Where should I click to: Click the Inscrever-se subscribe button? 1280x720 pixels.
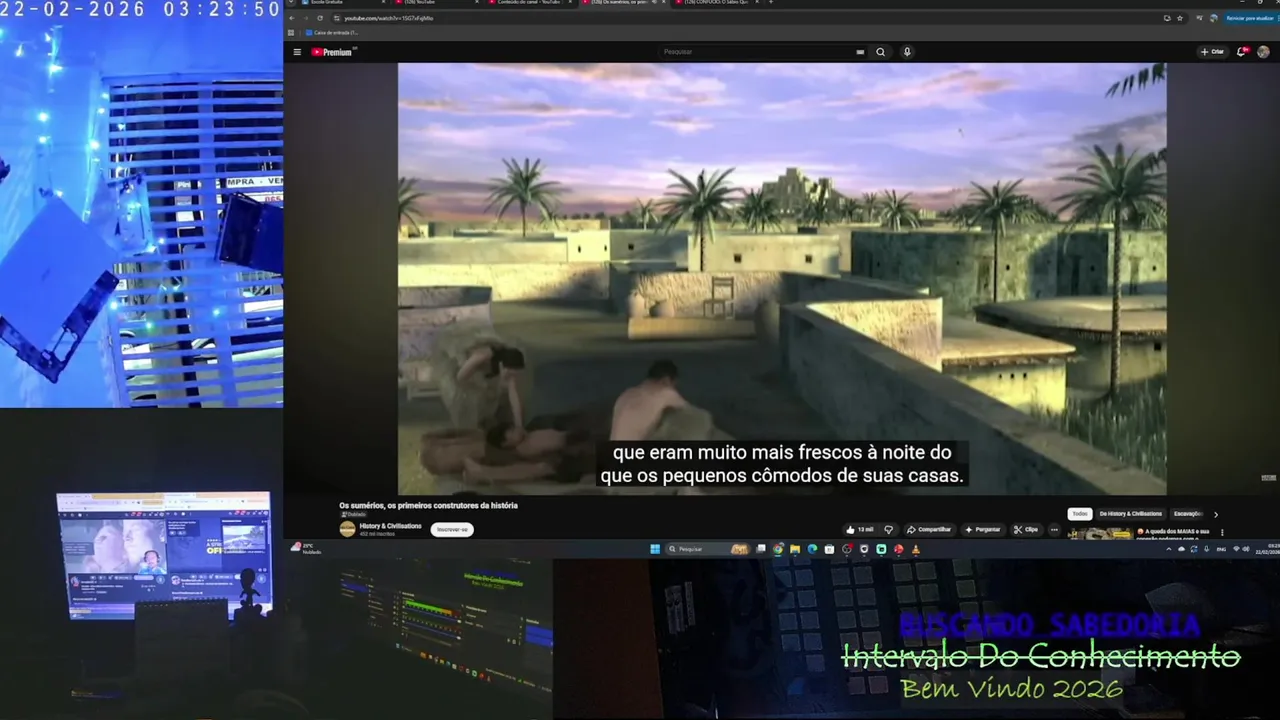(x=452, y=530)
